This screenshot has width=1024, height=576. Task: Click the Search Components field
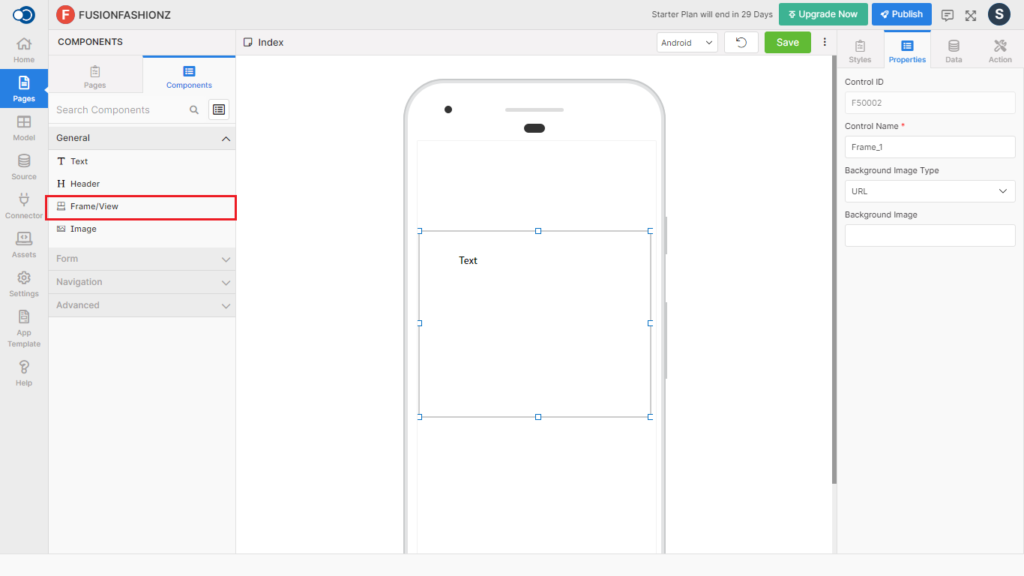[x=120, y=110]
